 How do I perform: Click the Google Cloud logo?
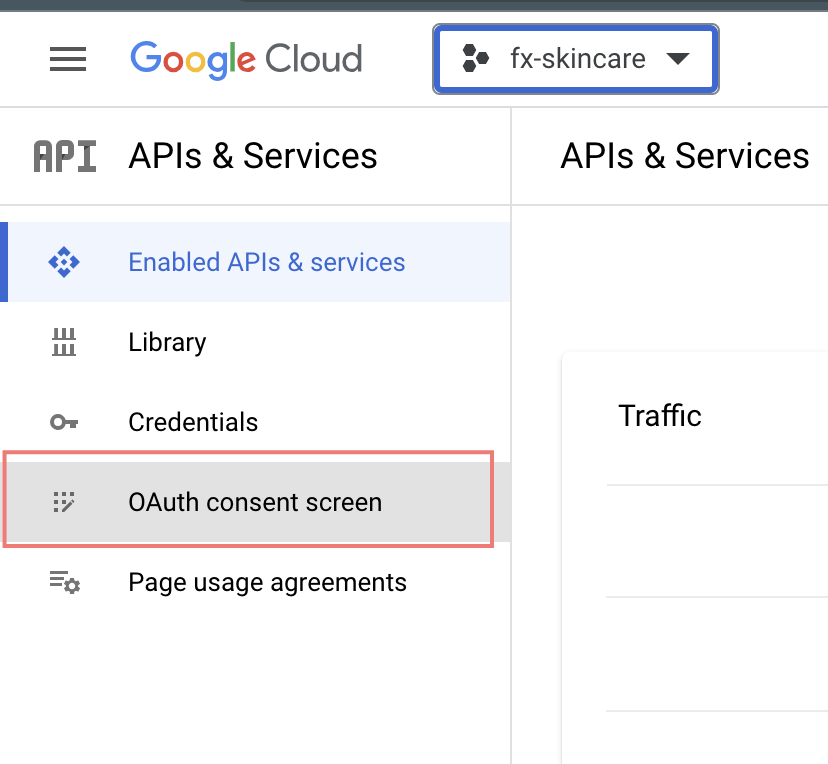tap(246, 59)
